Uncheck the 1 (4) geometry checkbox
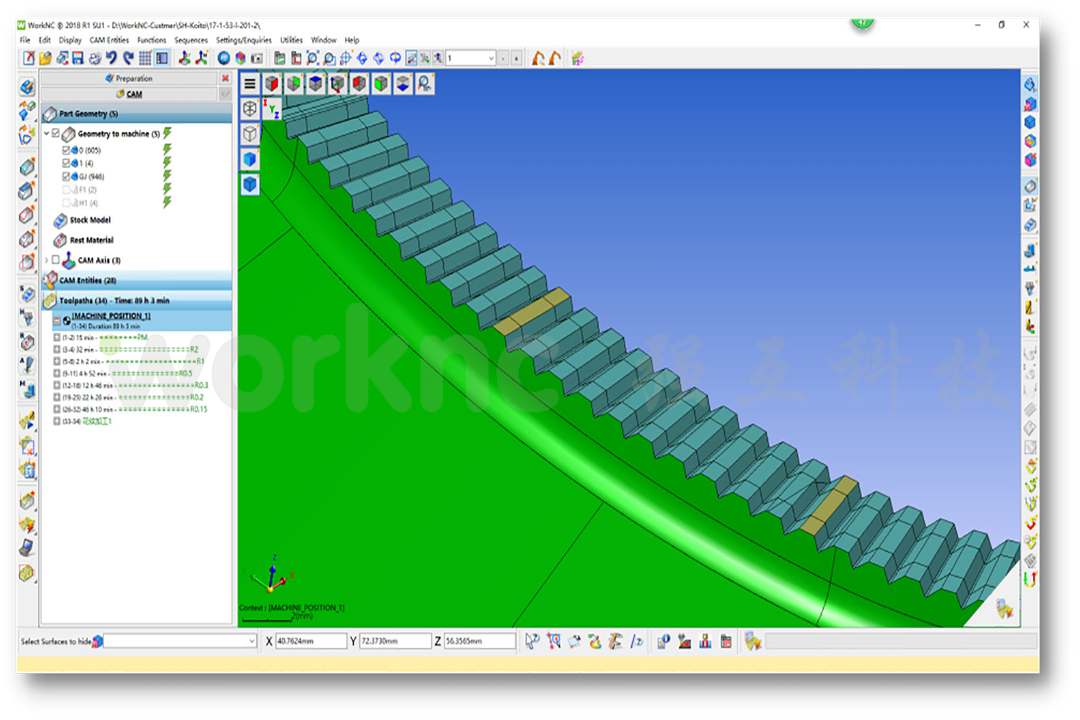1080x720 pixels. [x=66, y=163]
